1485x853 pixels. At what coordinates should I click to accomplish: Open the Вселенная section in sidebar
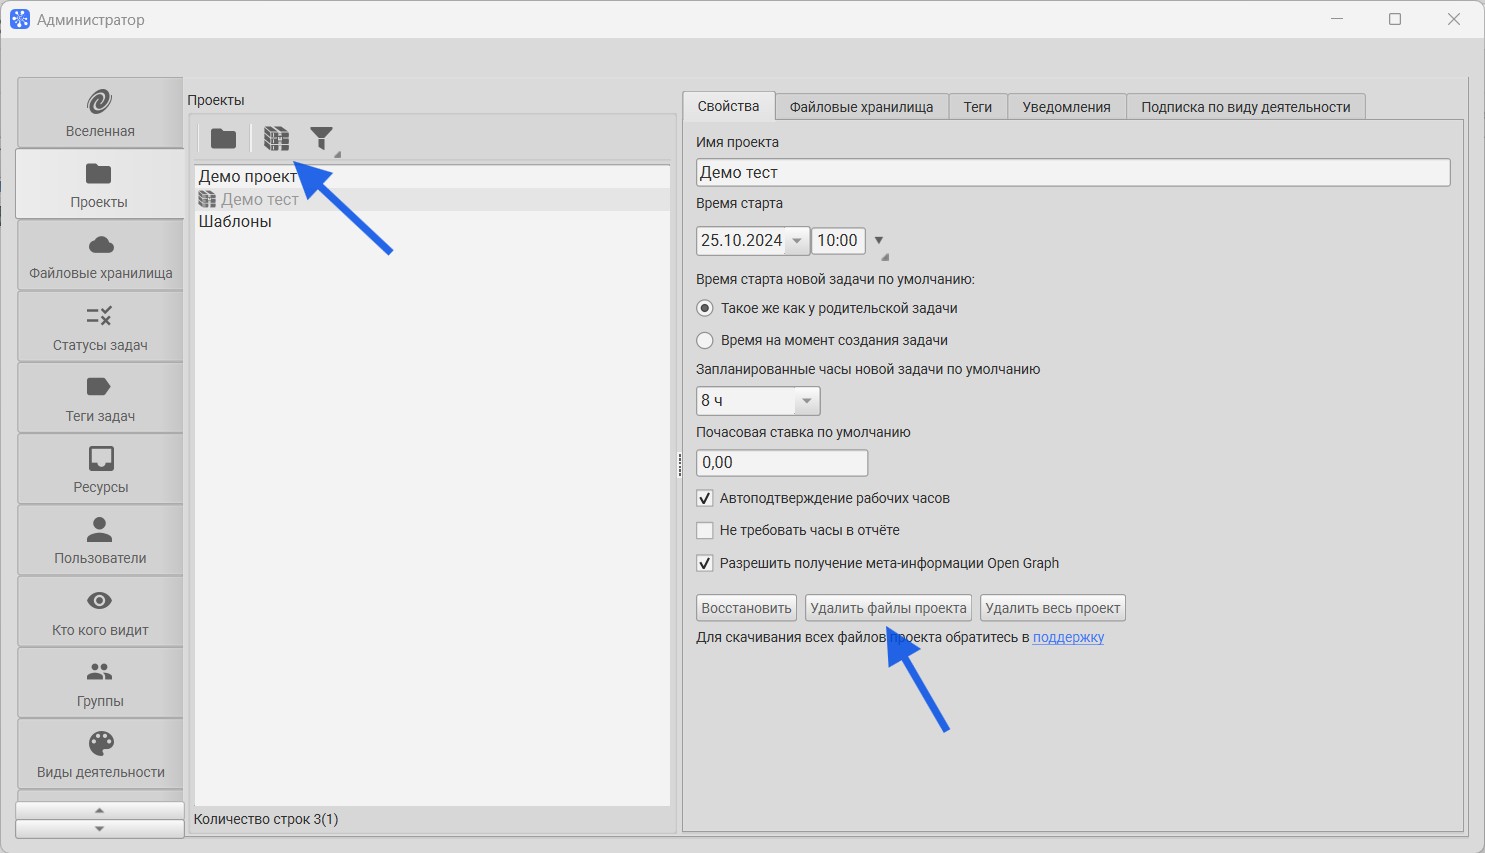[100, 113]
